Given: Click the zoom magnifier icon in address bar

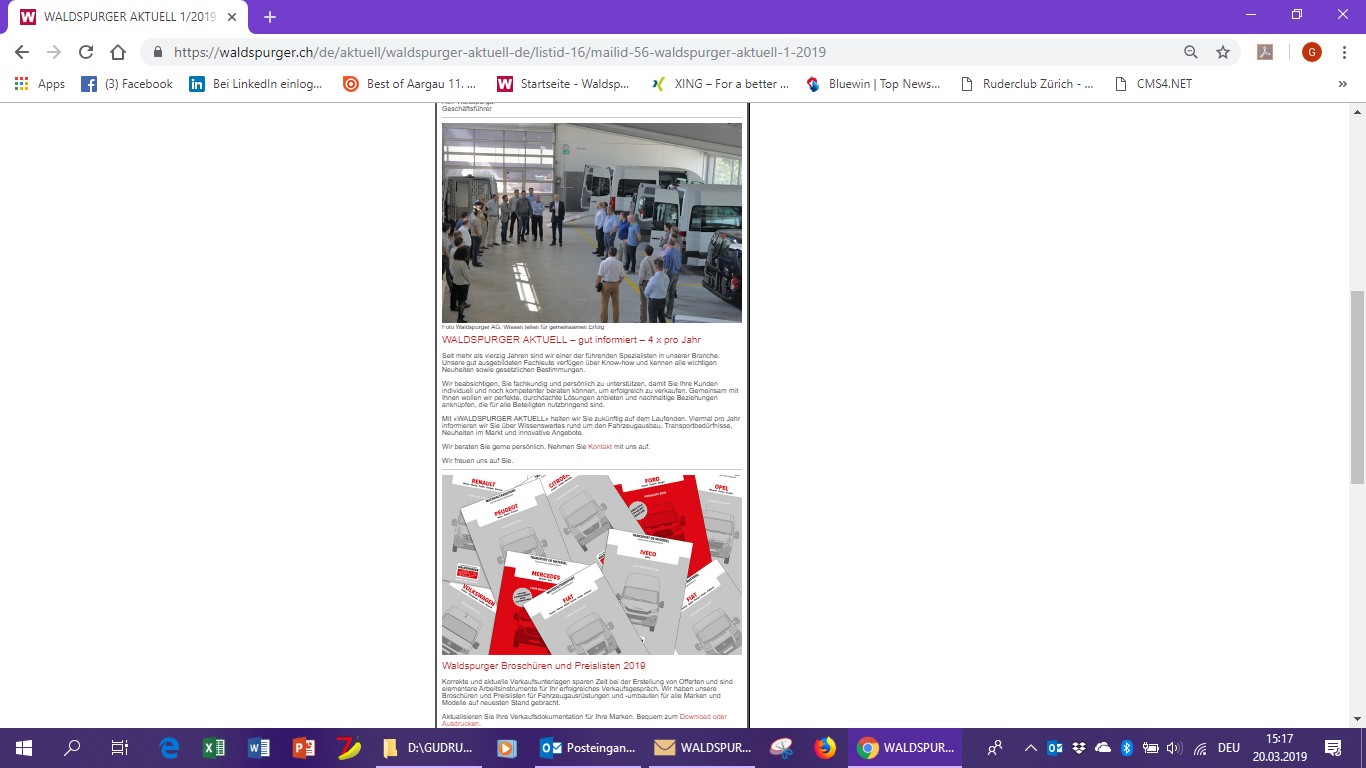Looking at the screenshot, I should tap(1191, 52).
